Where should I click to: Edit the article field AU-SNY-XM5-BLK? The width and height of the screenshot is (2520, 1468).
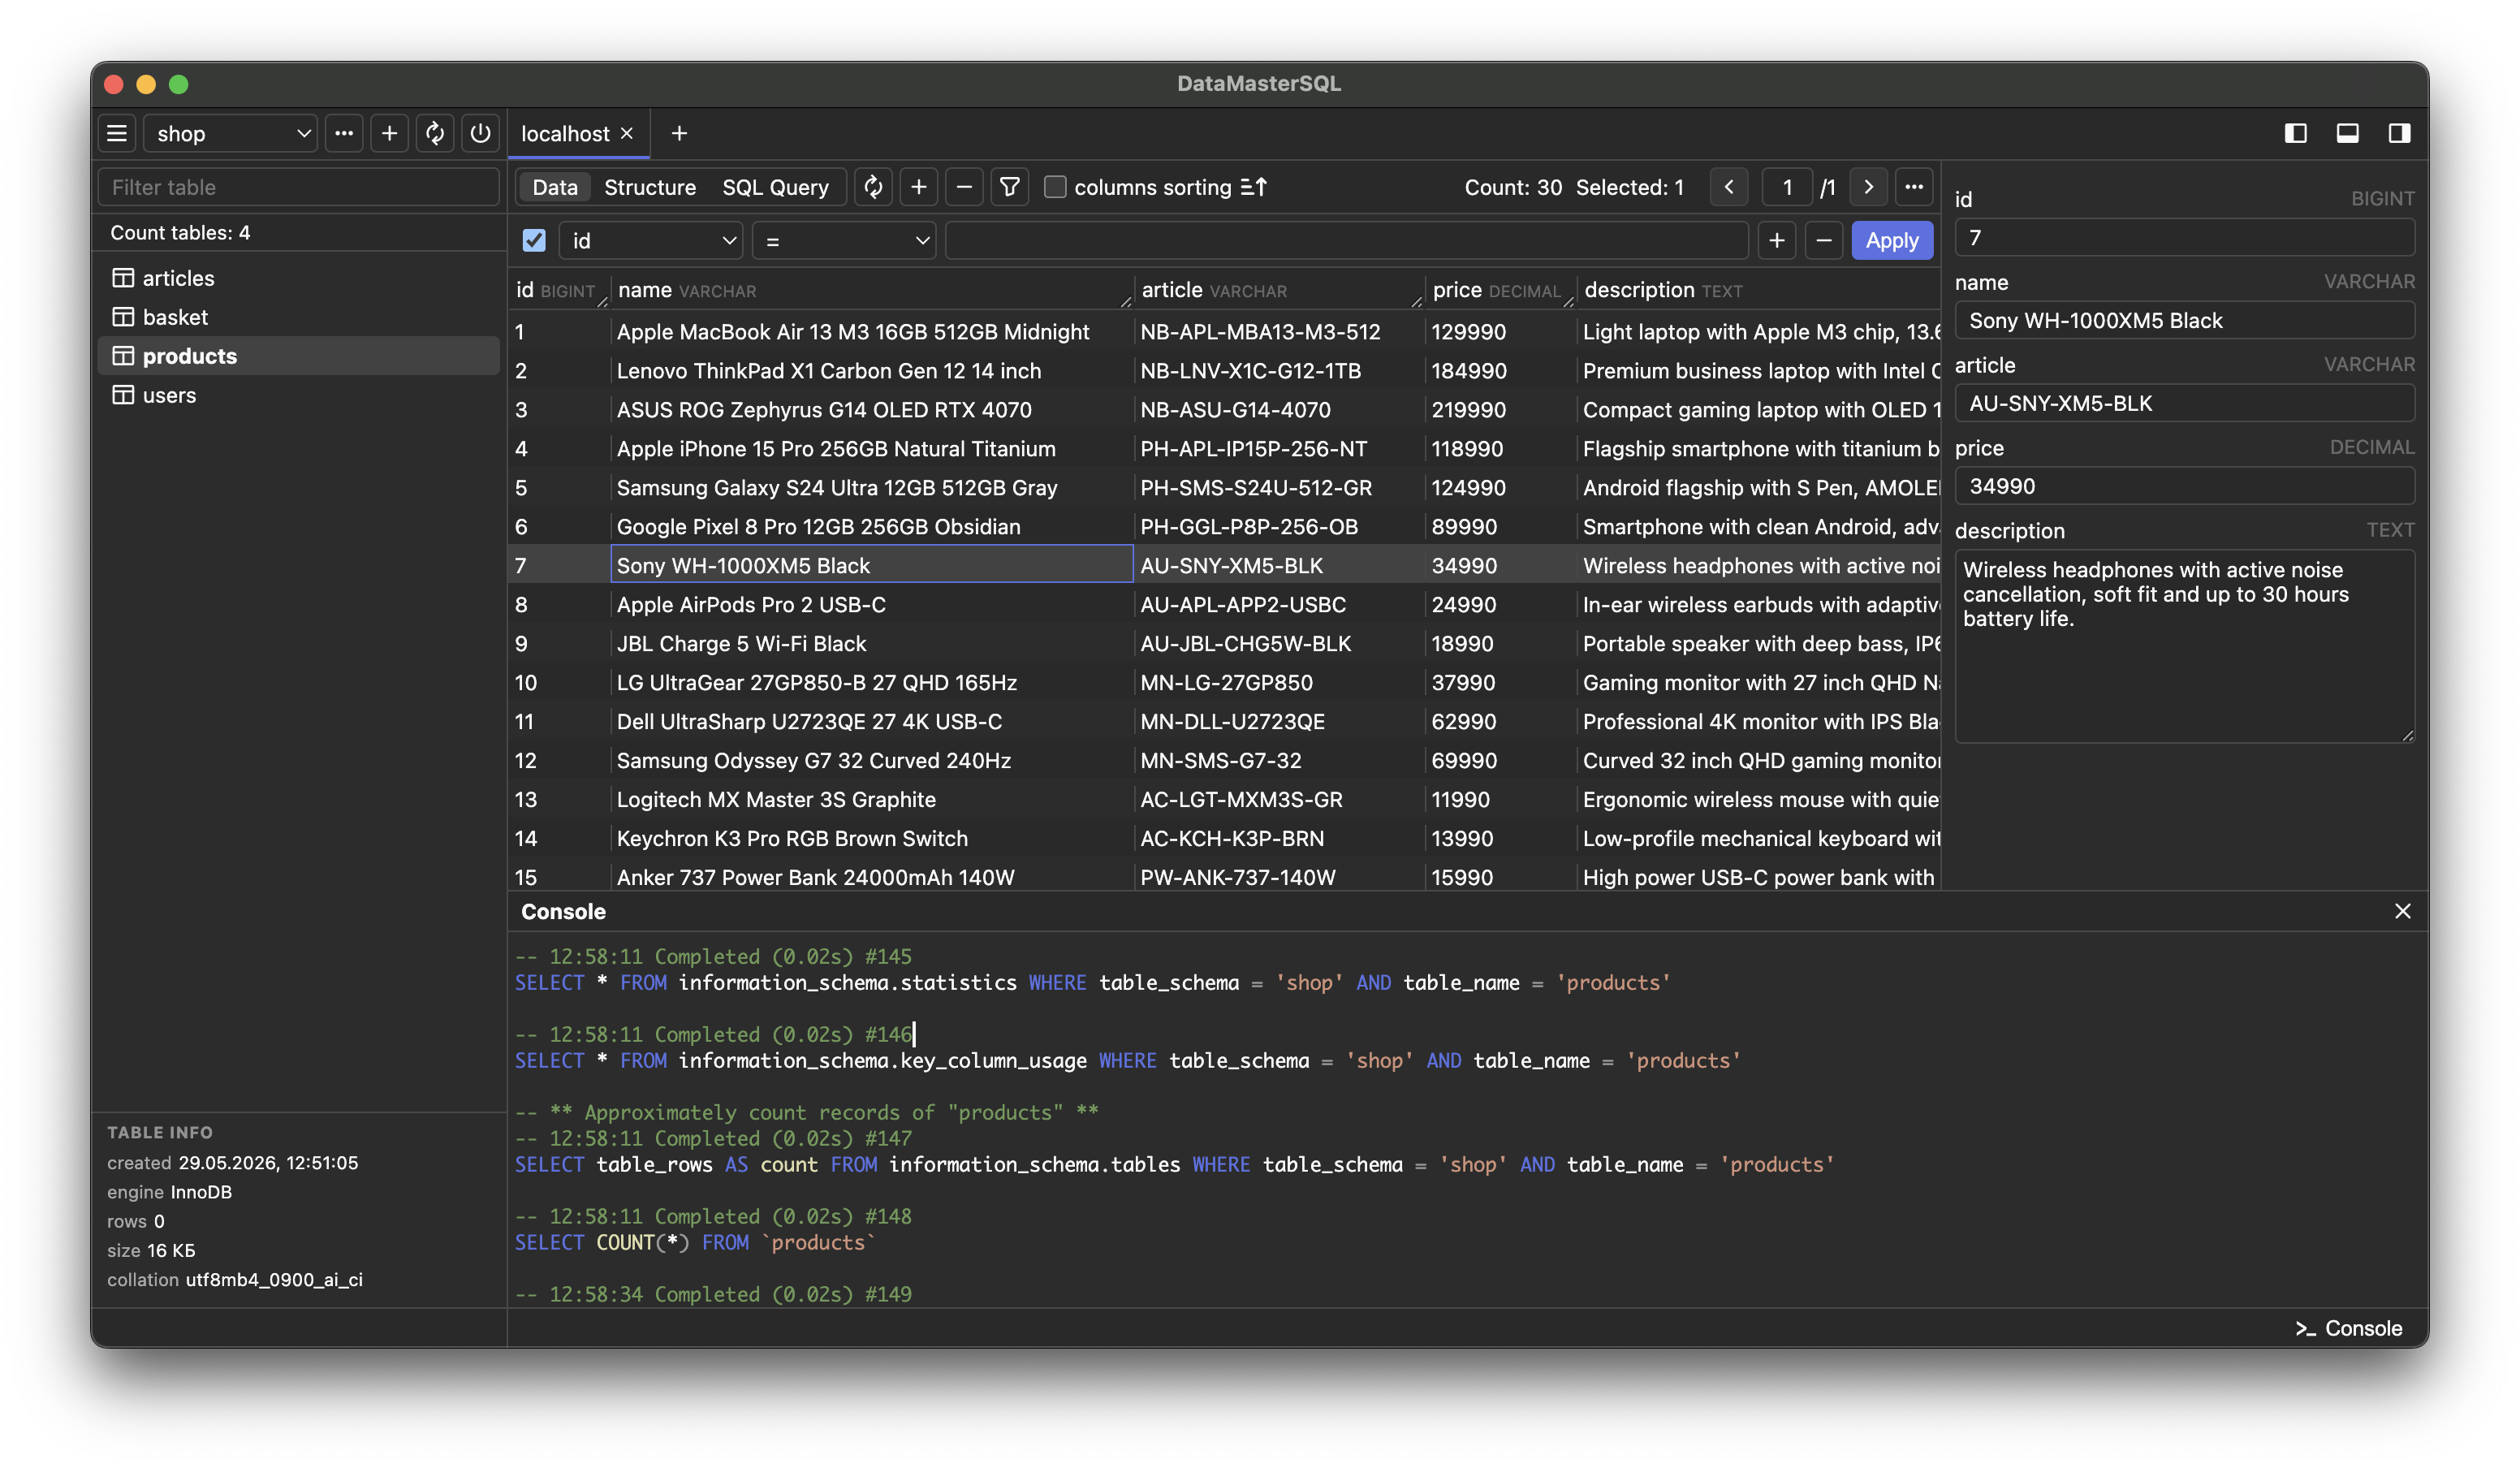(2185, 404)
